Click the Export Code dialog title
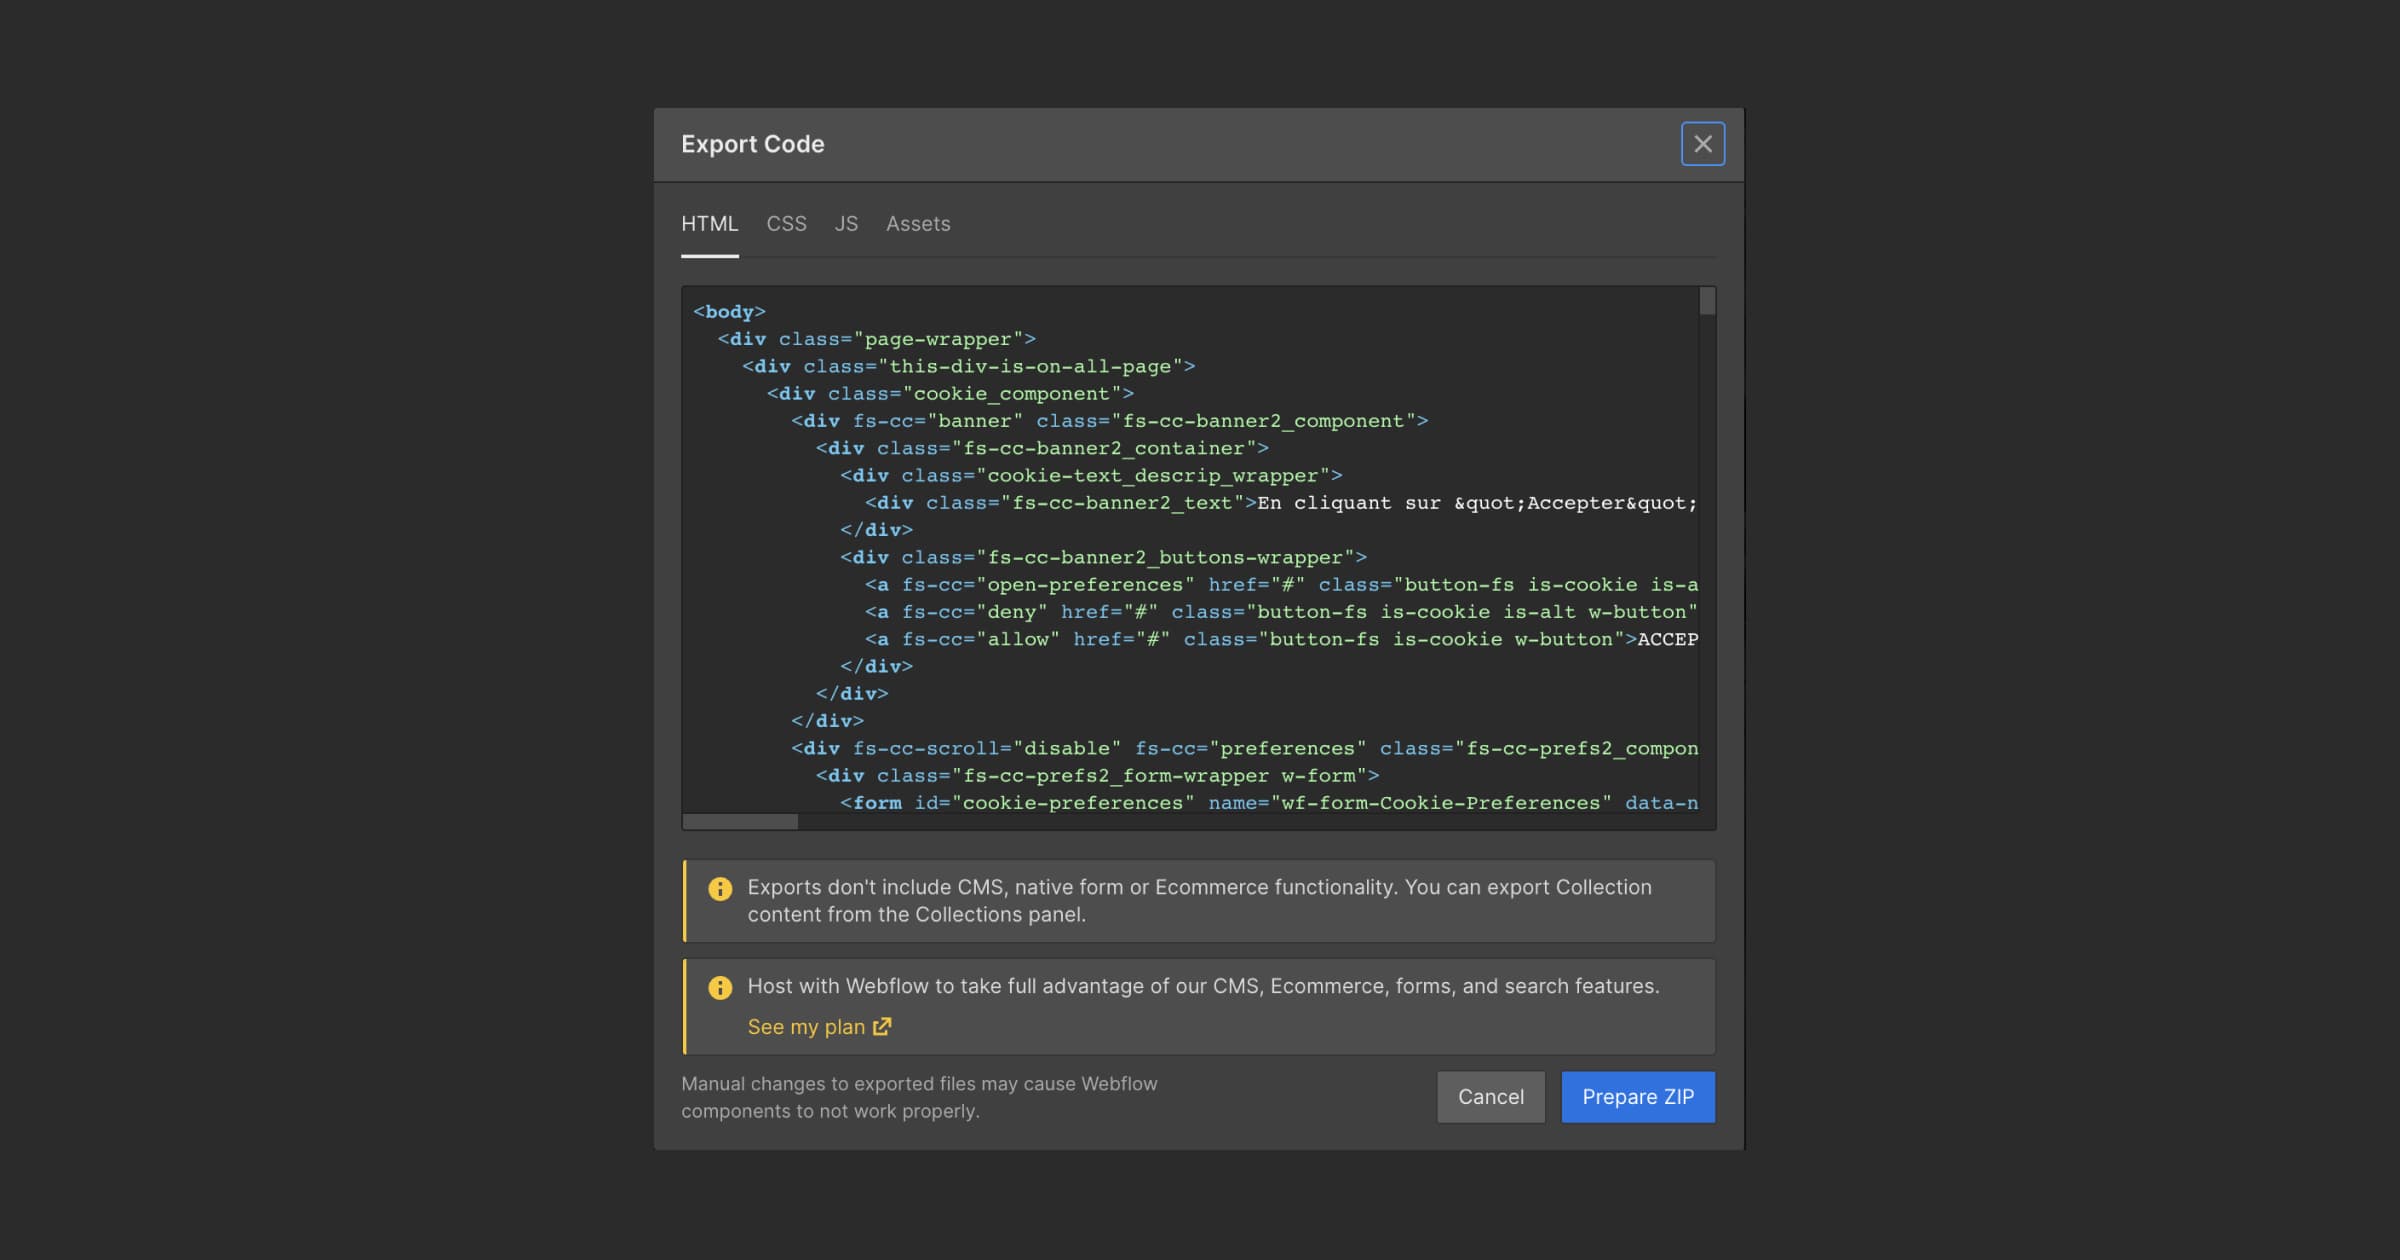Screen dimensions: 2400x1260 click(x=752, y=144)
